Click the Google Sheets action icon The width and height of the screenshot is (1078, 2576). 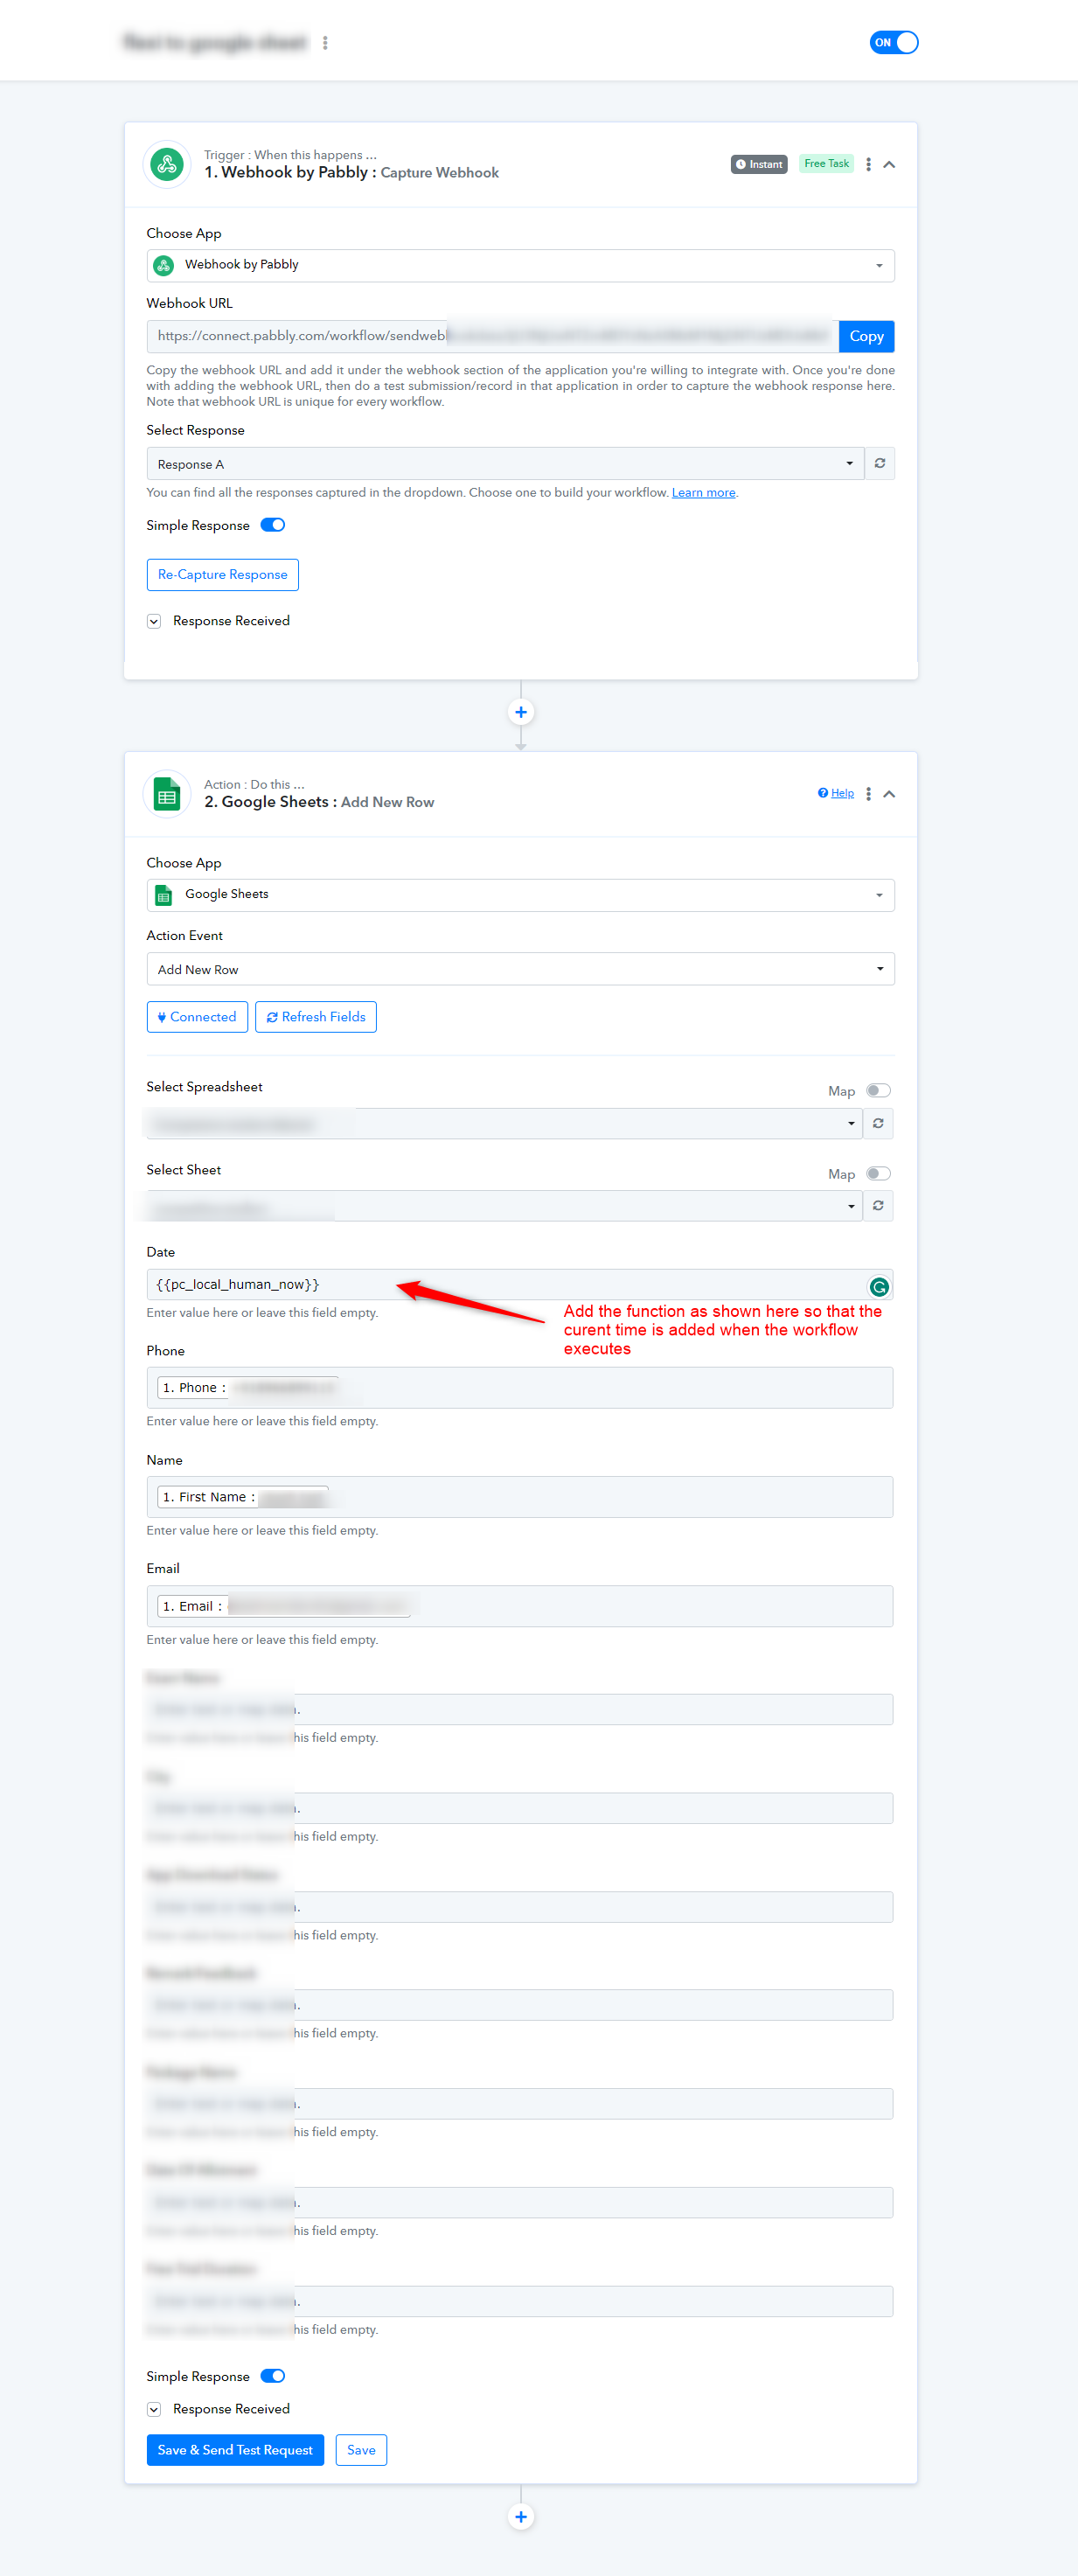point(167,795)
